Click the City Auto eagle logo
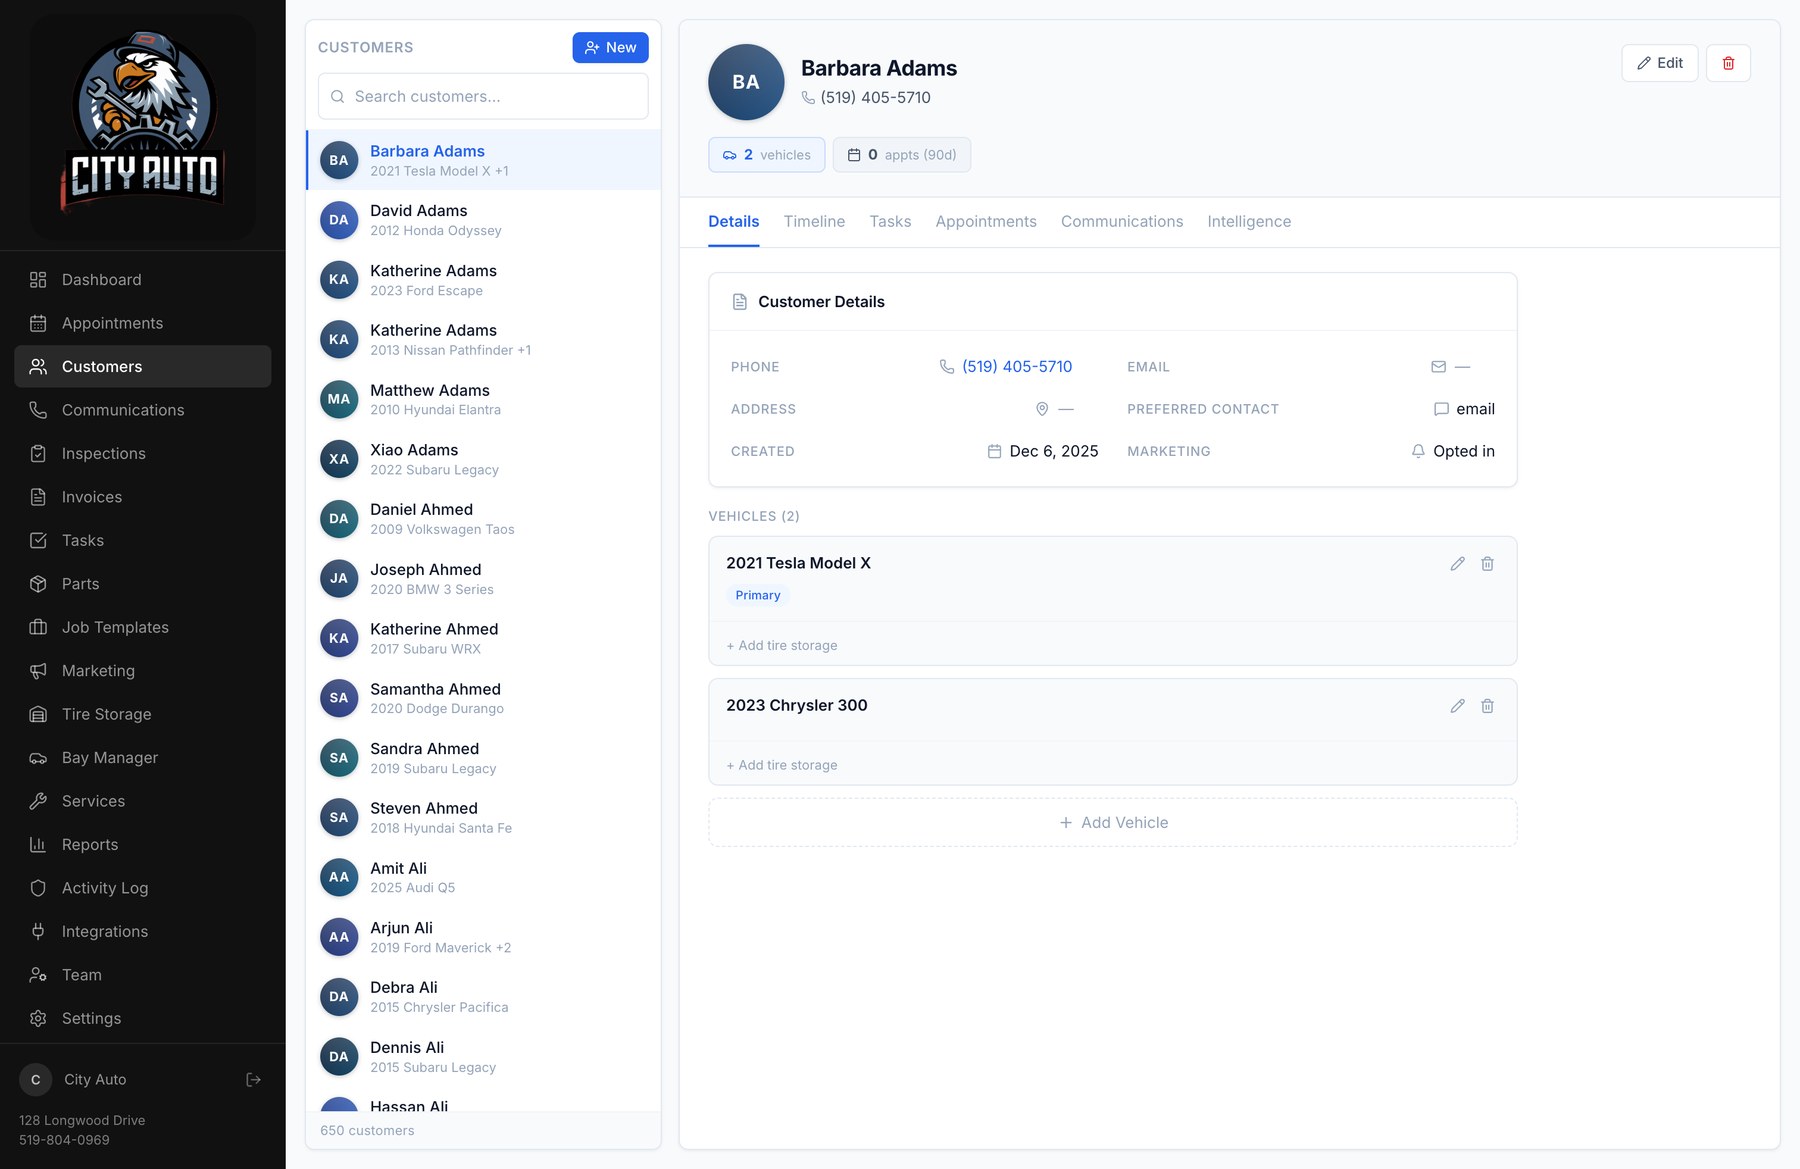The height and width of the screenshot is (1169, 1800). [x=143, y=124]
